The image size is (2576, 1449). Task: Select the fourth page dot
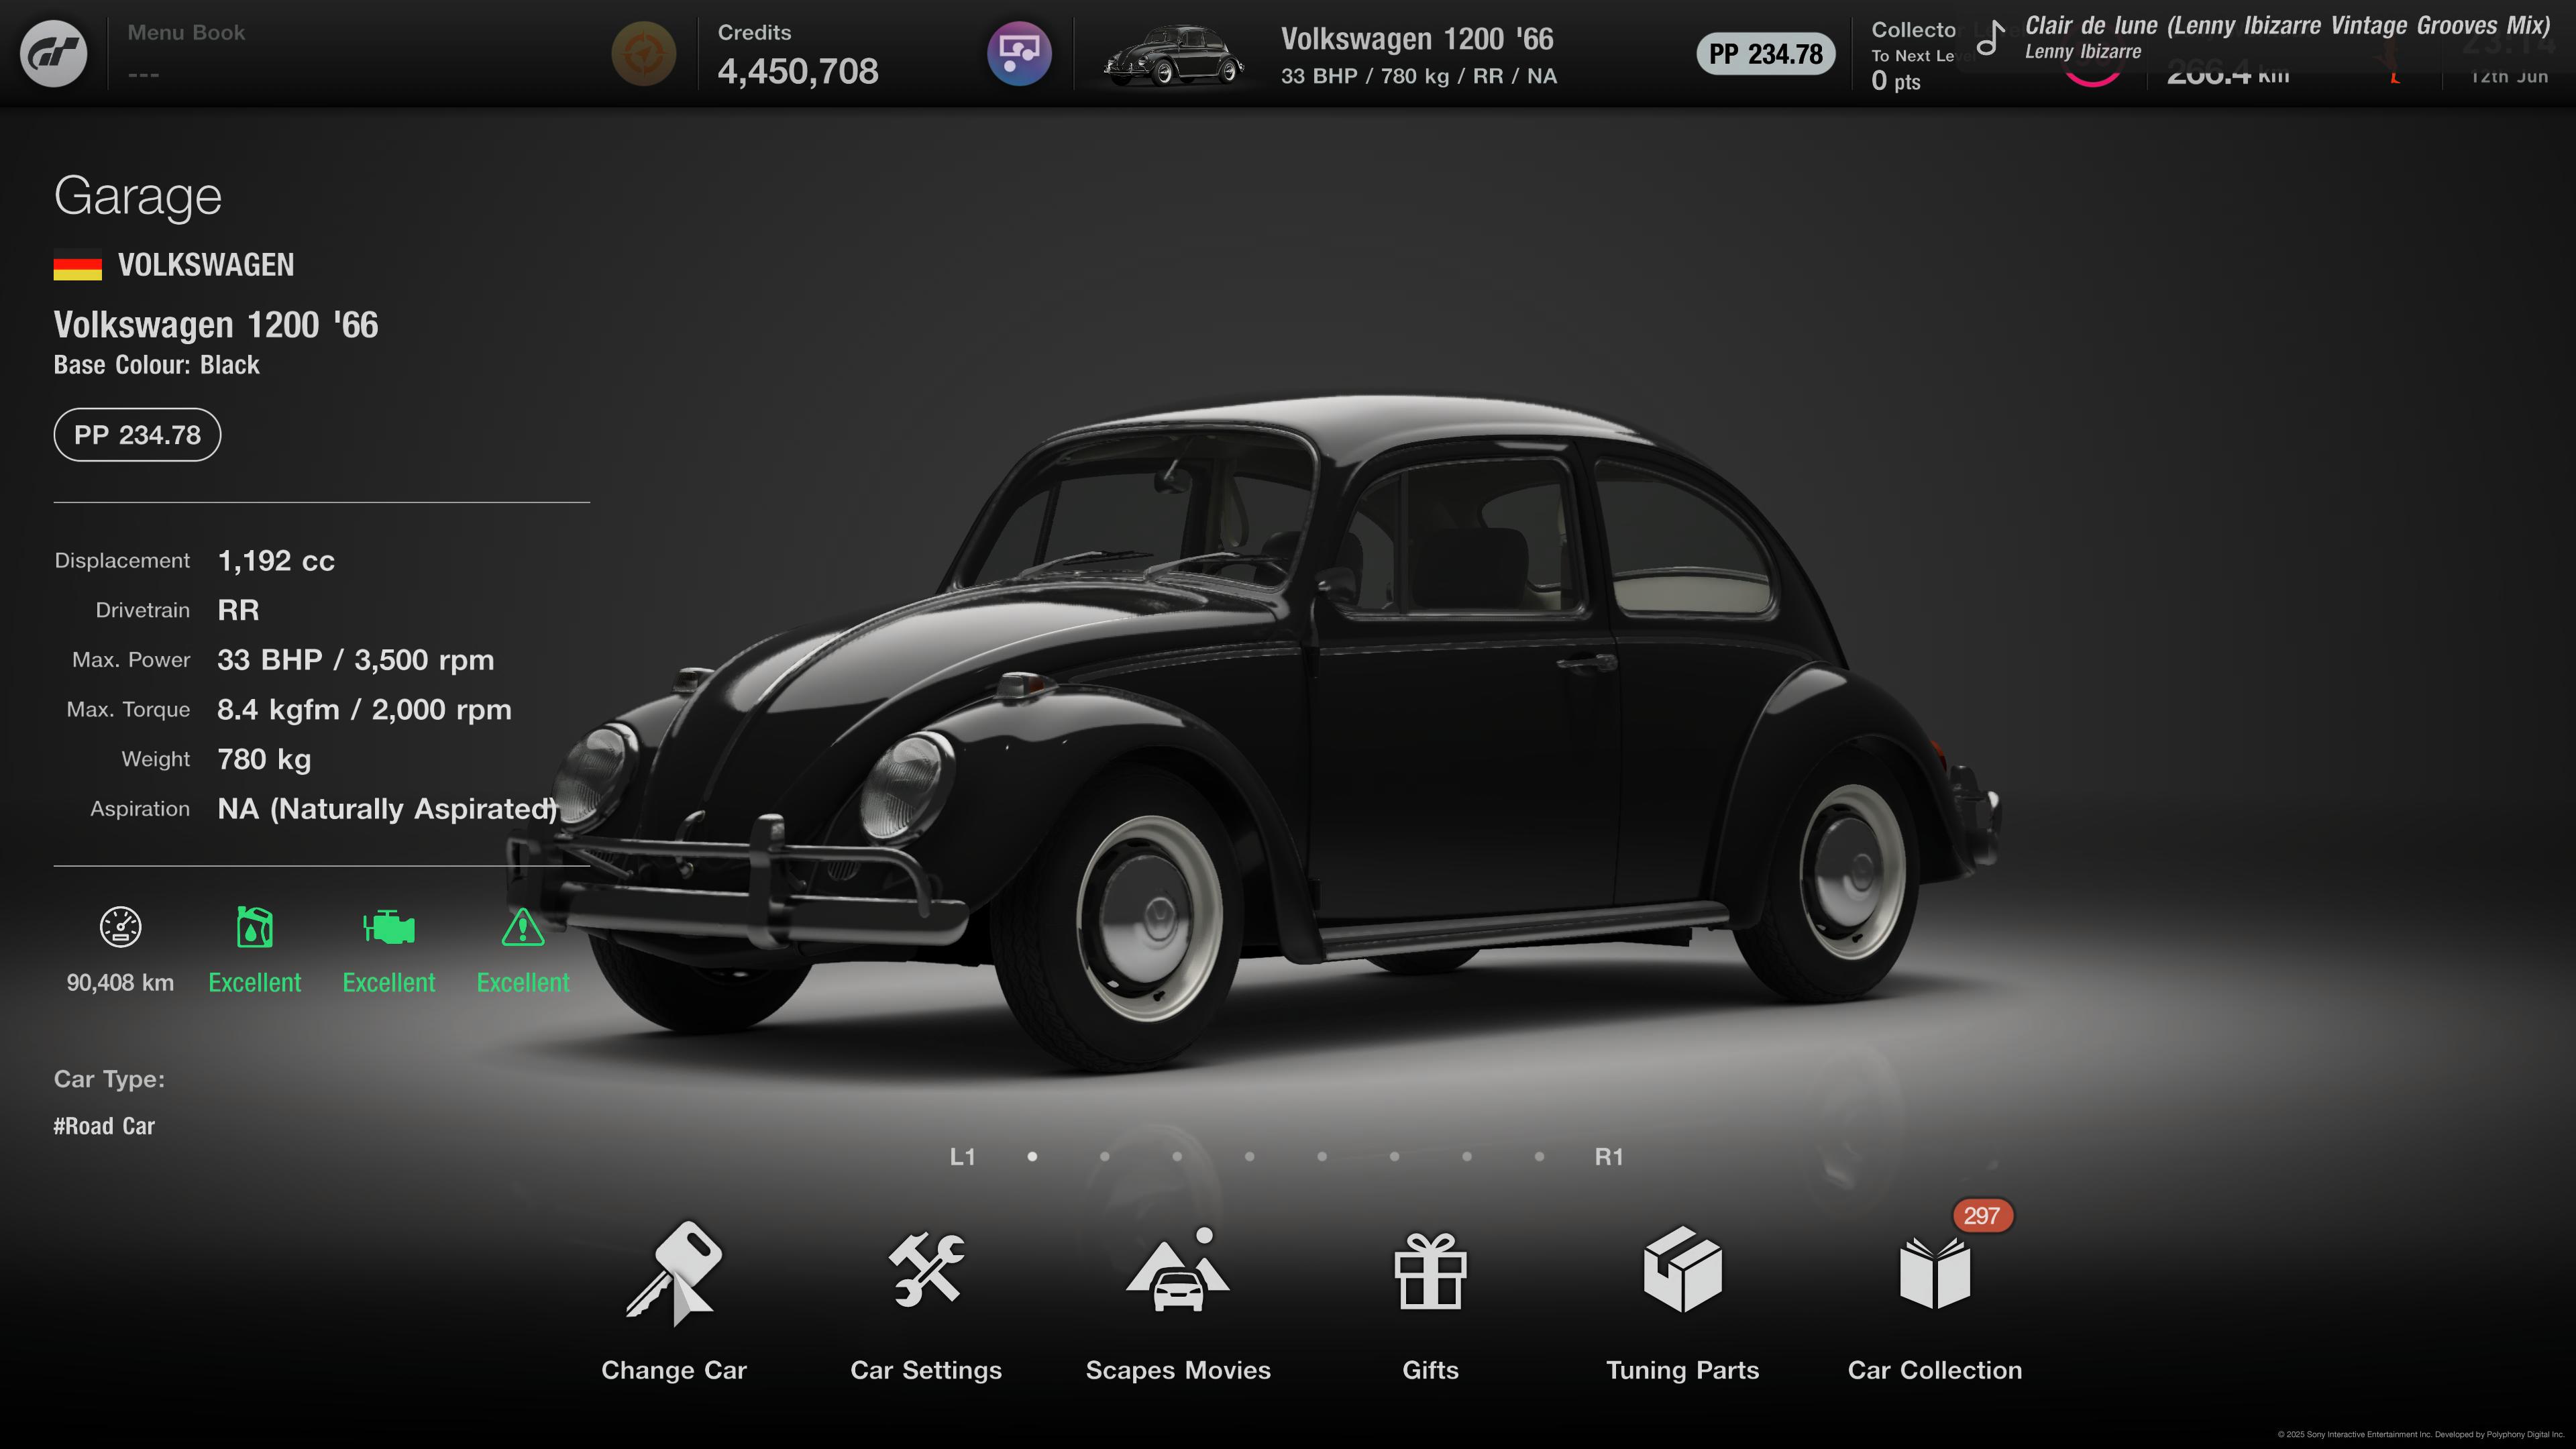(1249, 1157)
